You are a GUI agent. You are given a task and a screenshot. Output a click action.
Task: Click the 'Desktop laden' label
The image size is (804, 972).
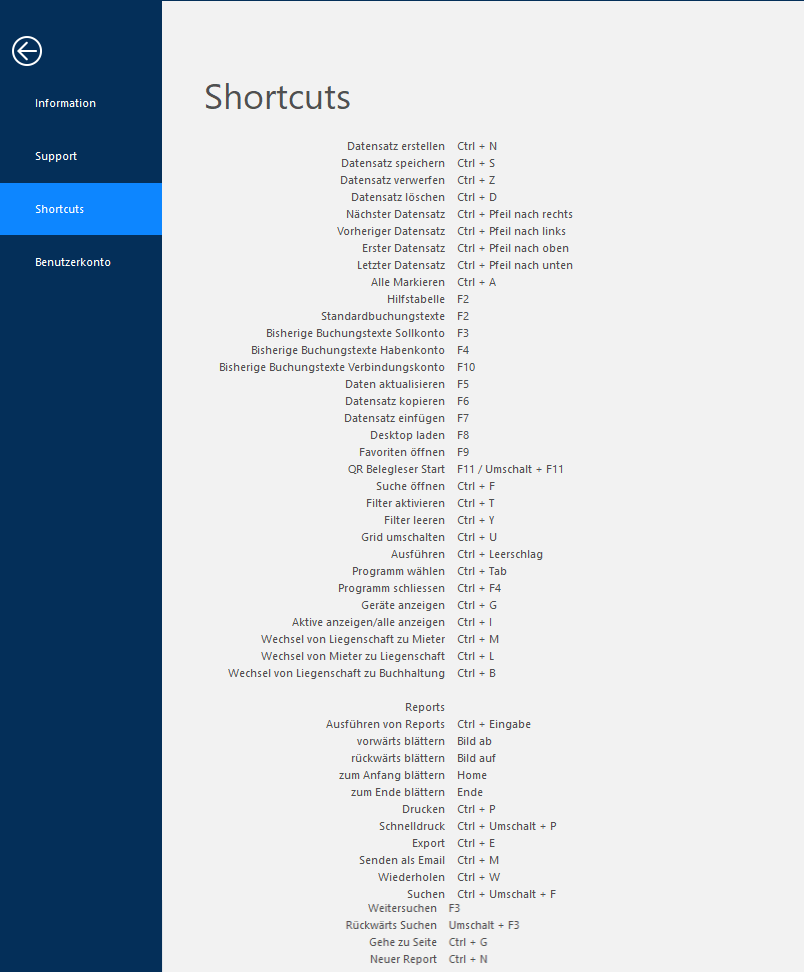click(407, 435)
